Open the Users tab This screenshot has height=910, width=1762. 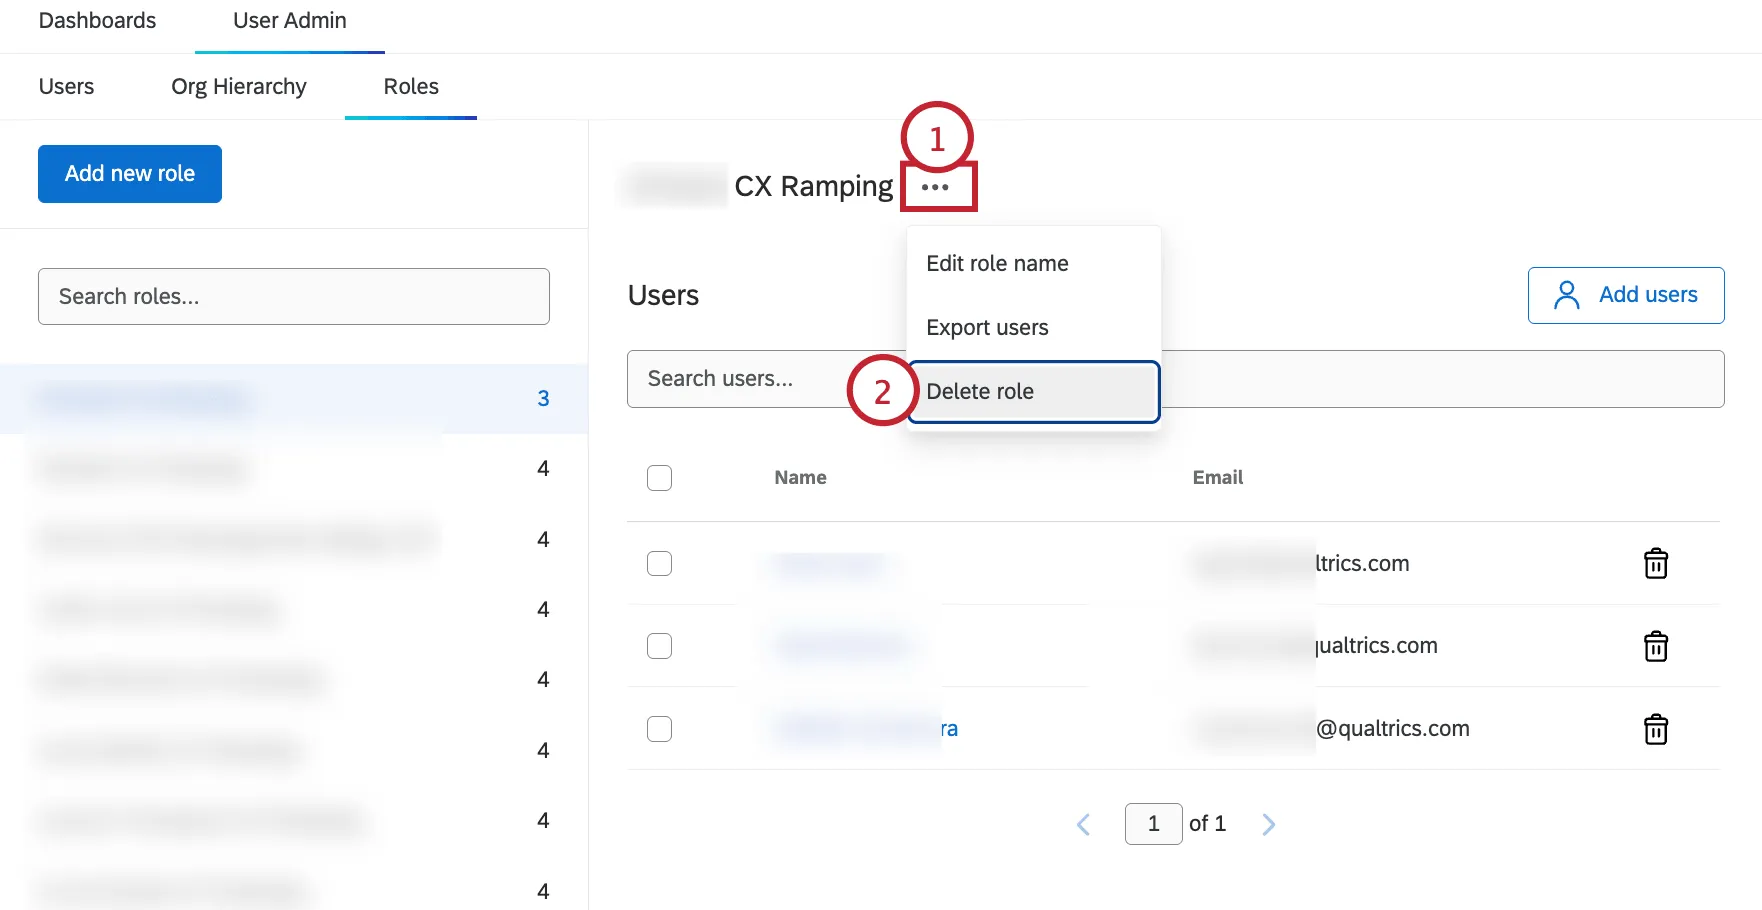[66, 86]
